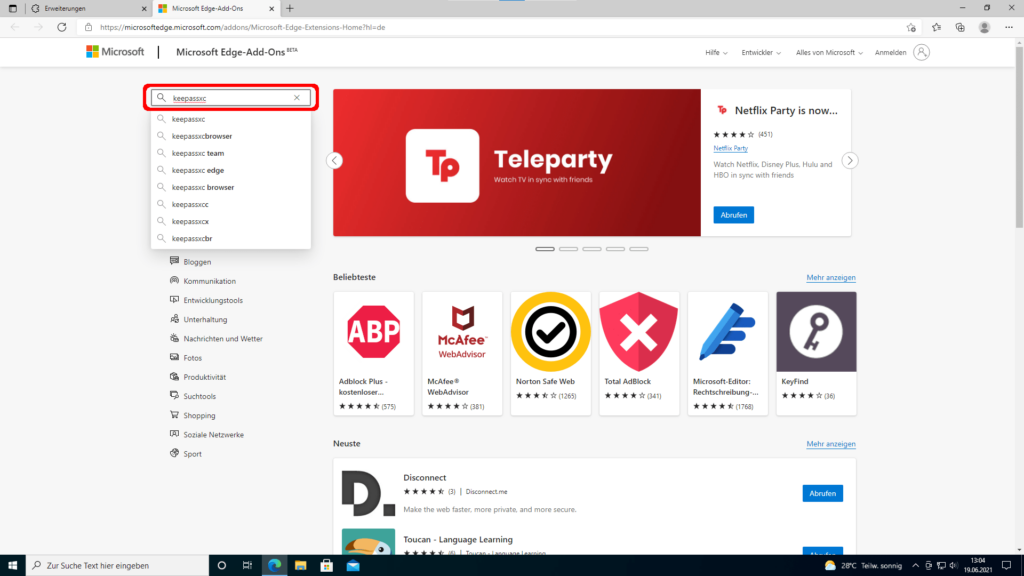Jump to the third carousel indicator

pos(592,249)
